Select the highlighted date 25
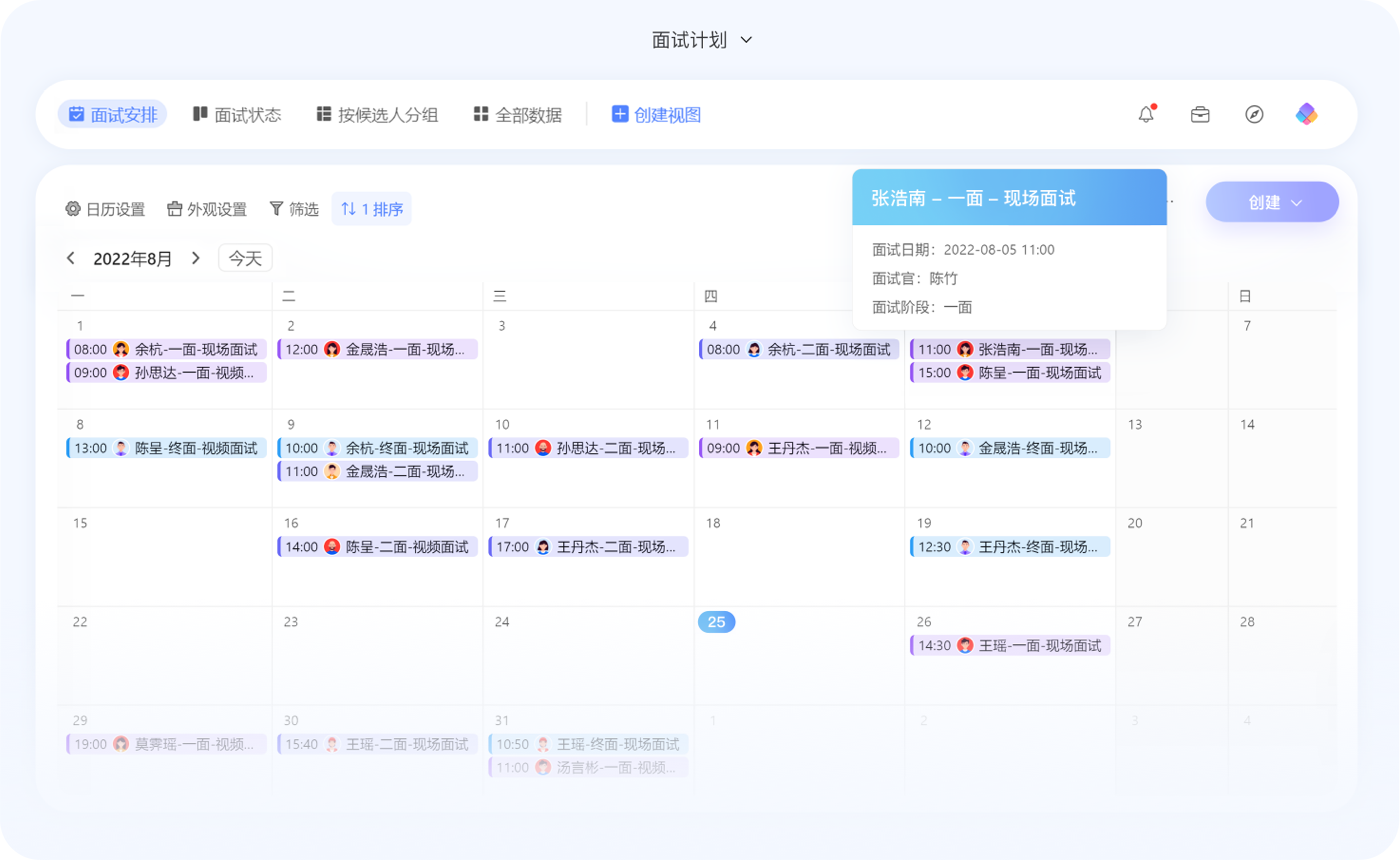Viewport: 1400px width, 860px height. tap(716, 622)
